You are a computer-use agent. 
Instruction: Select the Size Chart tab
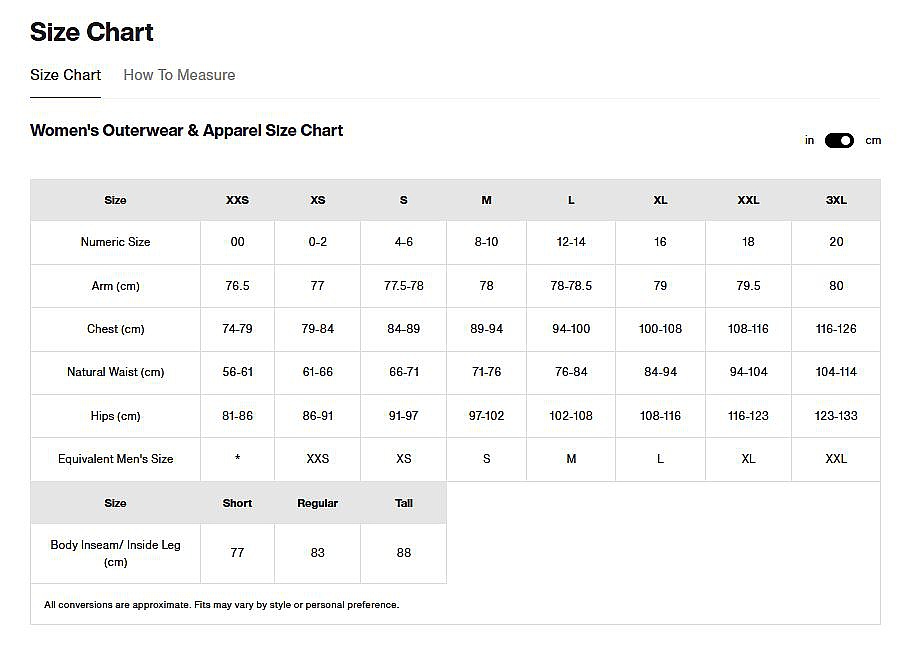pyautogui.click(x=65, y=75)
